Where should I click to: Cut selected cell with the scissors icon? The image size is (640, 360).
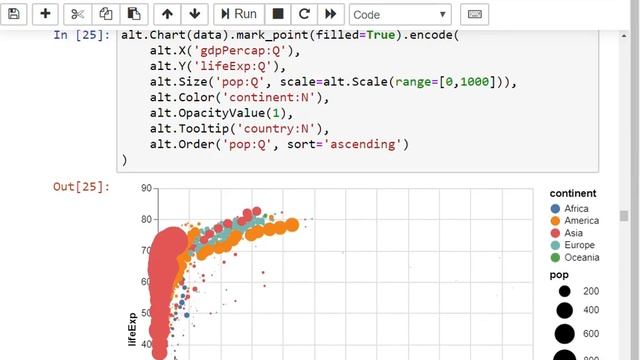coord(78,14)
